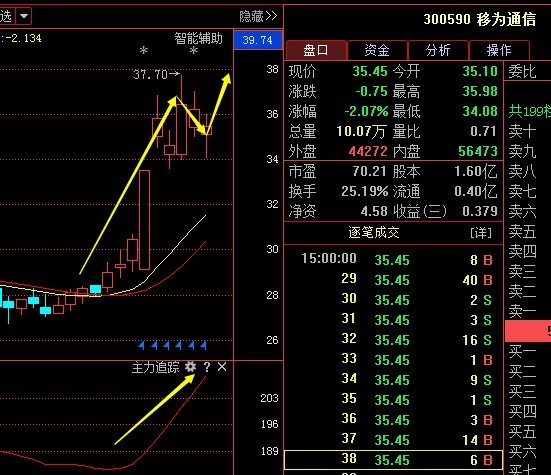The width and height of the screenshot is (551, 475).
Task: Click the 总量 value 10.07万
Action: [361, 131]
